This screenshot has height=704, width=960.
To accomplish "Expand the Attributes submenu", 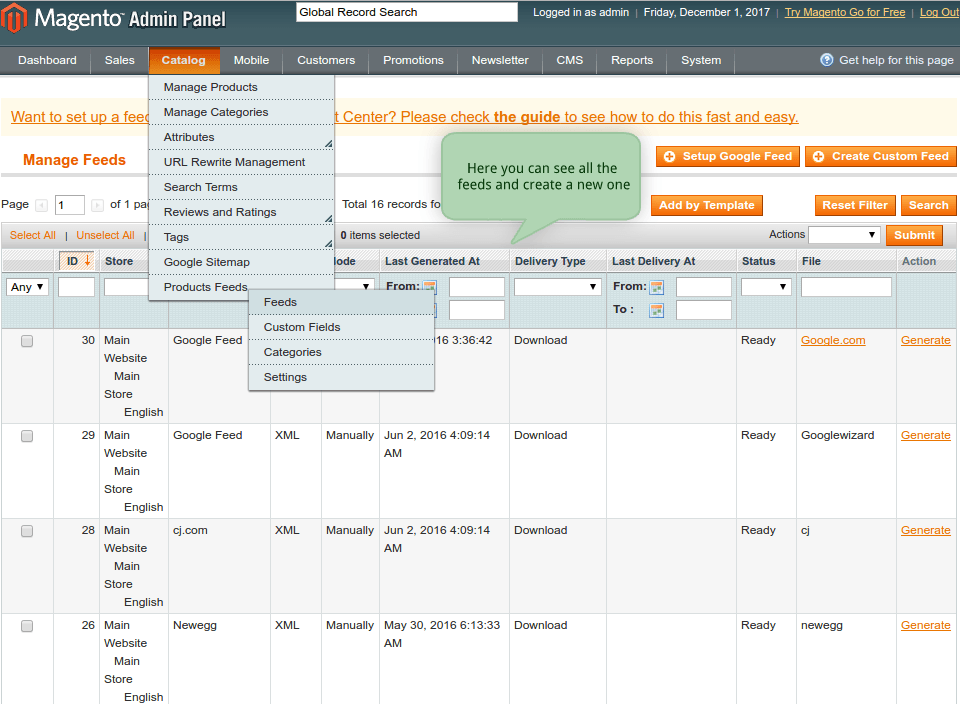I will 241,137.
